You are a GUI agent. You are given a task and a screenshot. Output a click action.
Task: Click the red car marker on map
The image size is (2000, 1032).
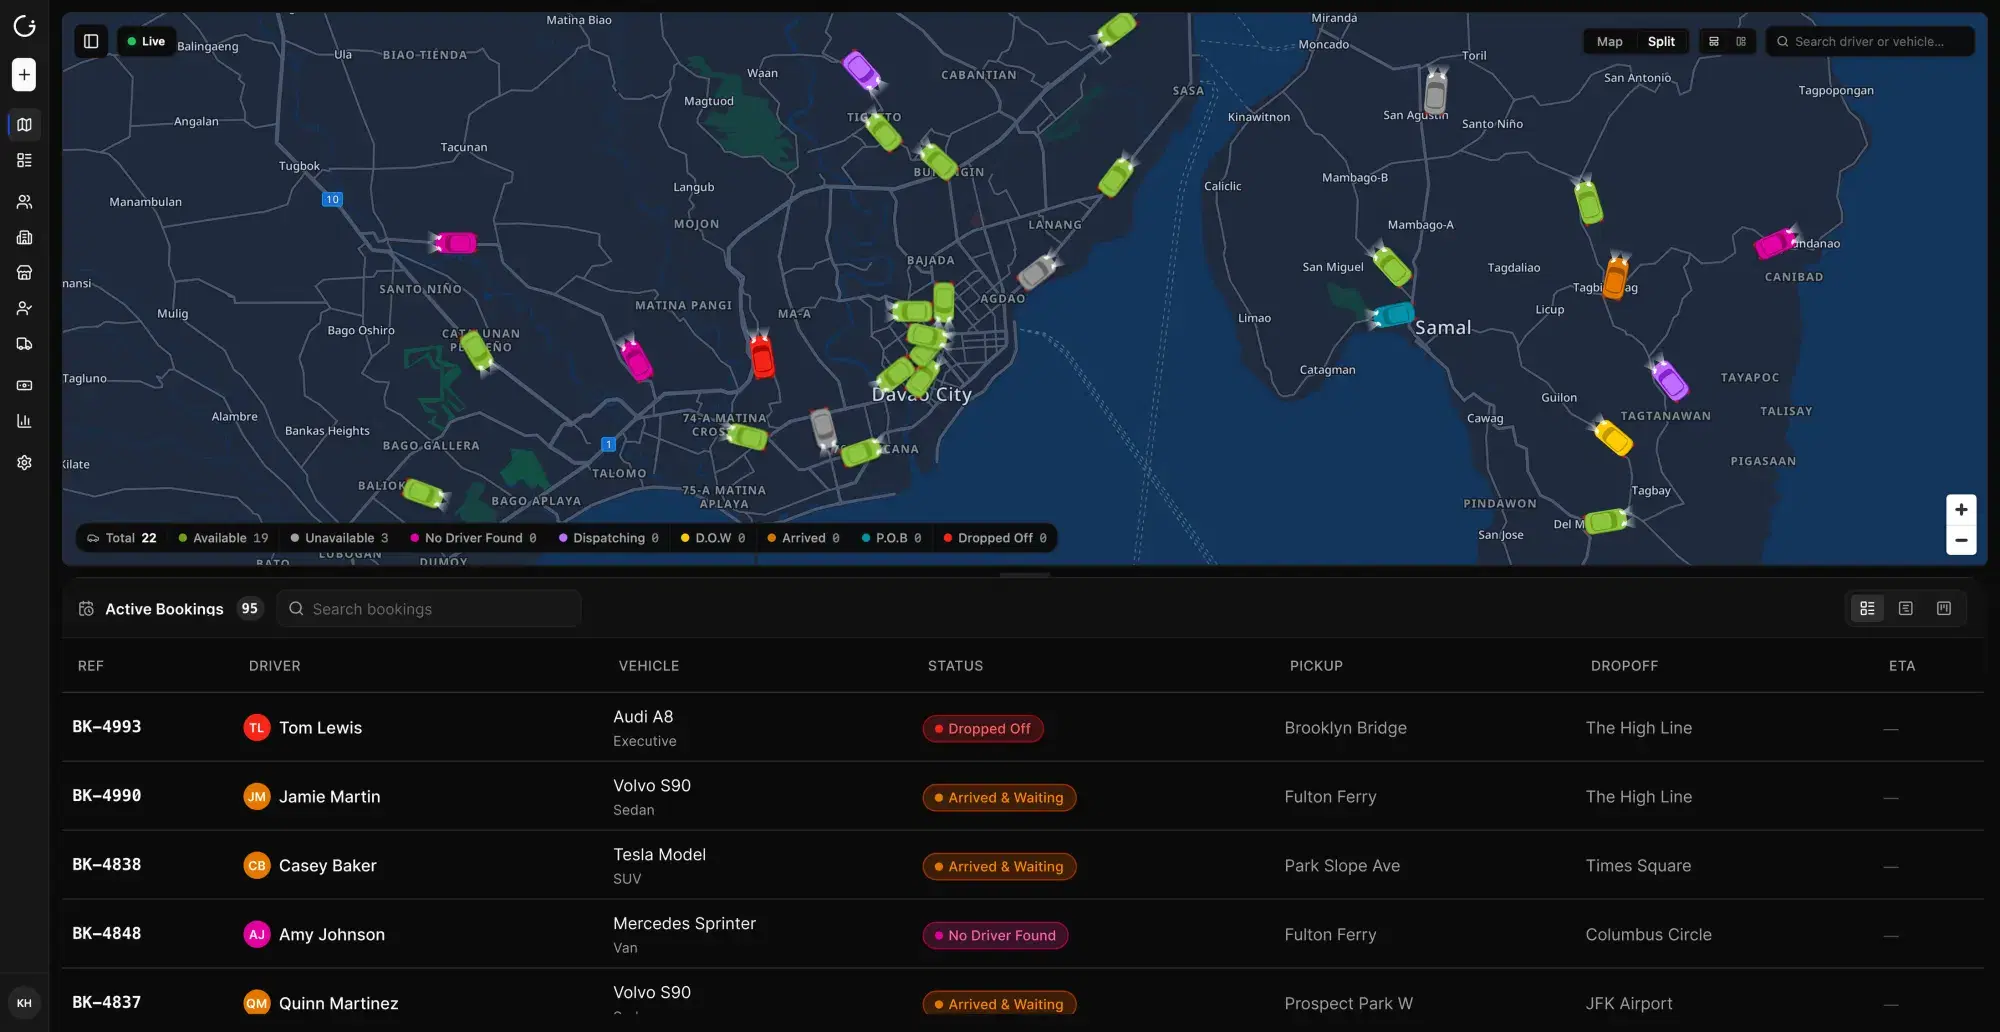pos(762,357)
